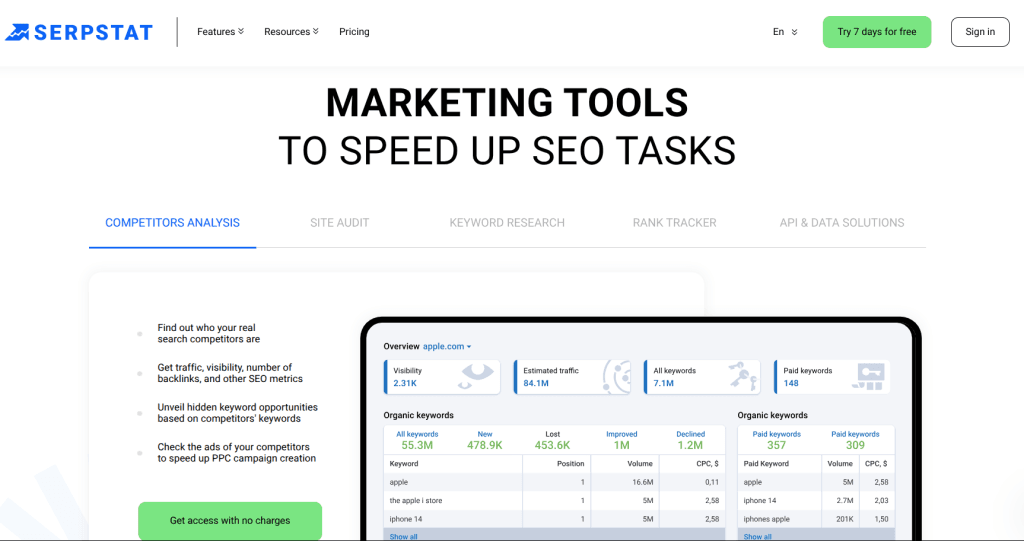
Task: Expand the Resources menu
Action: tap(291, 32)
